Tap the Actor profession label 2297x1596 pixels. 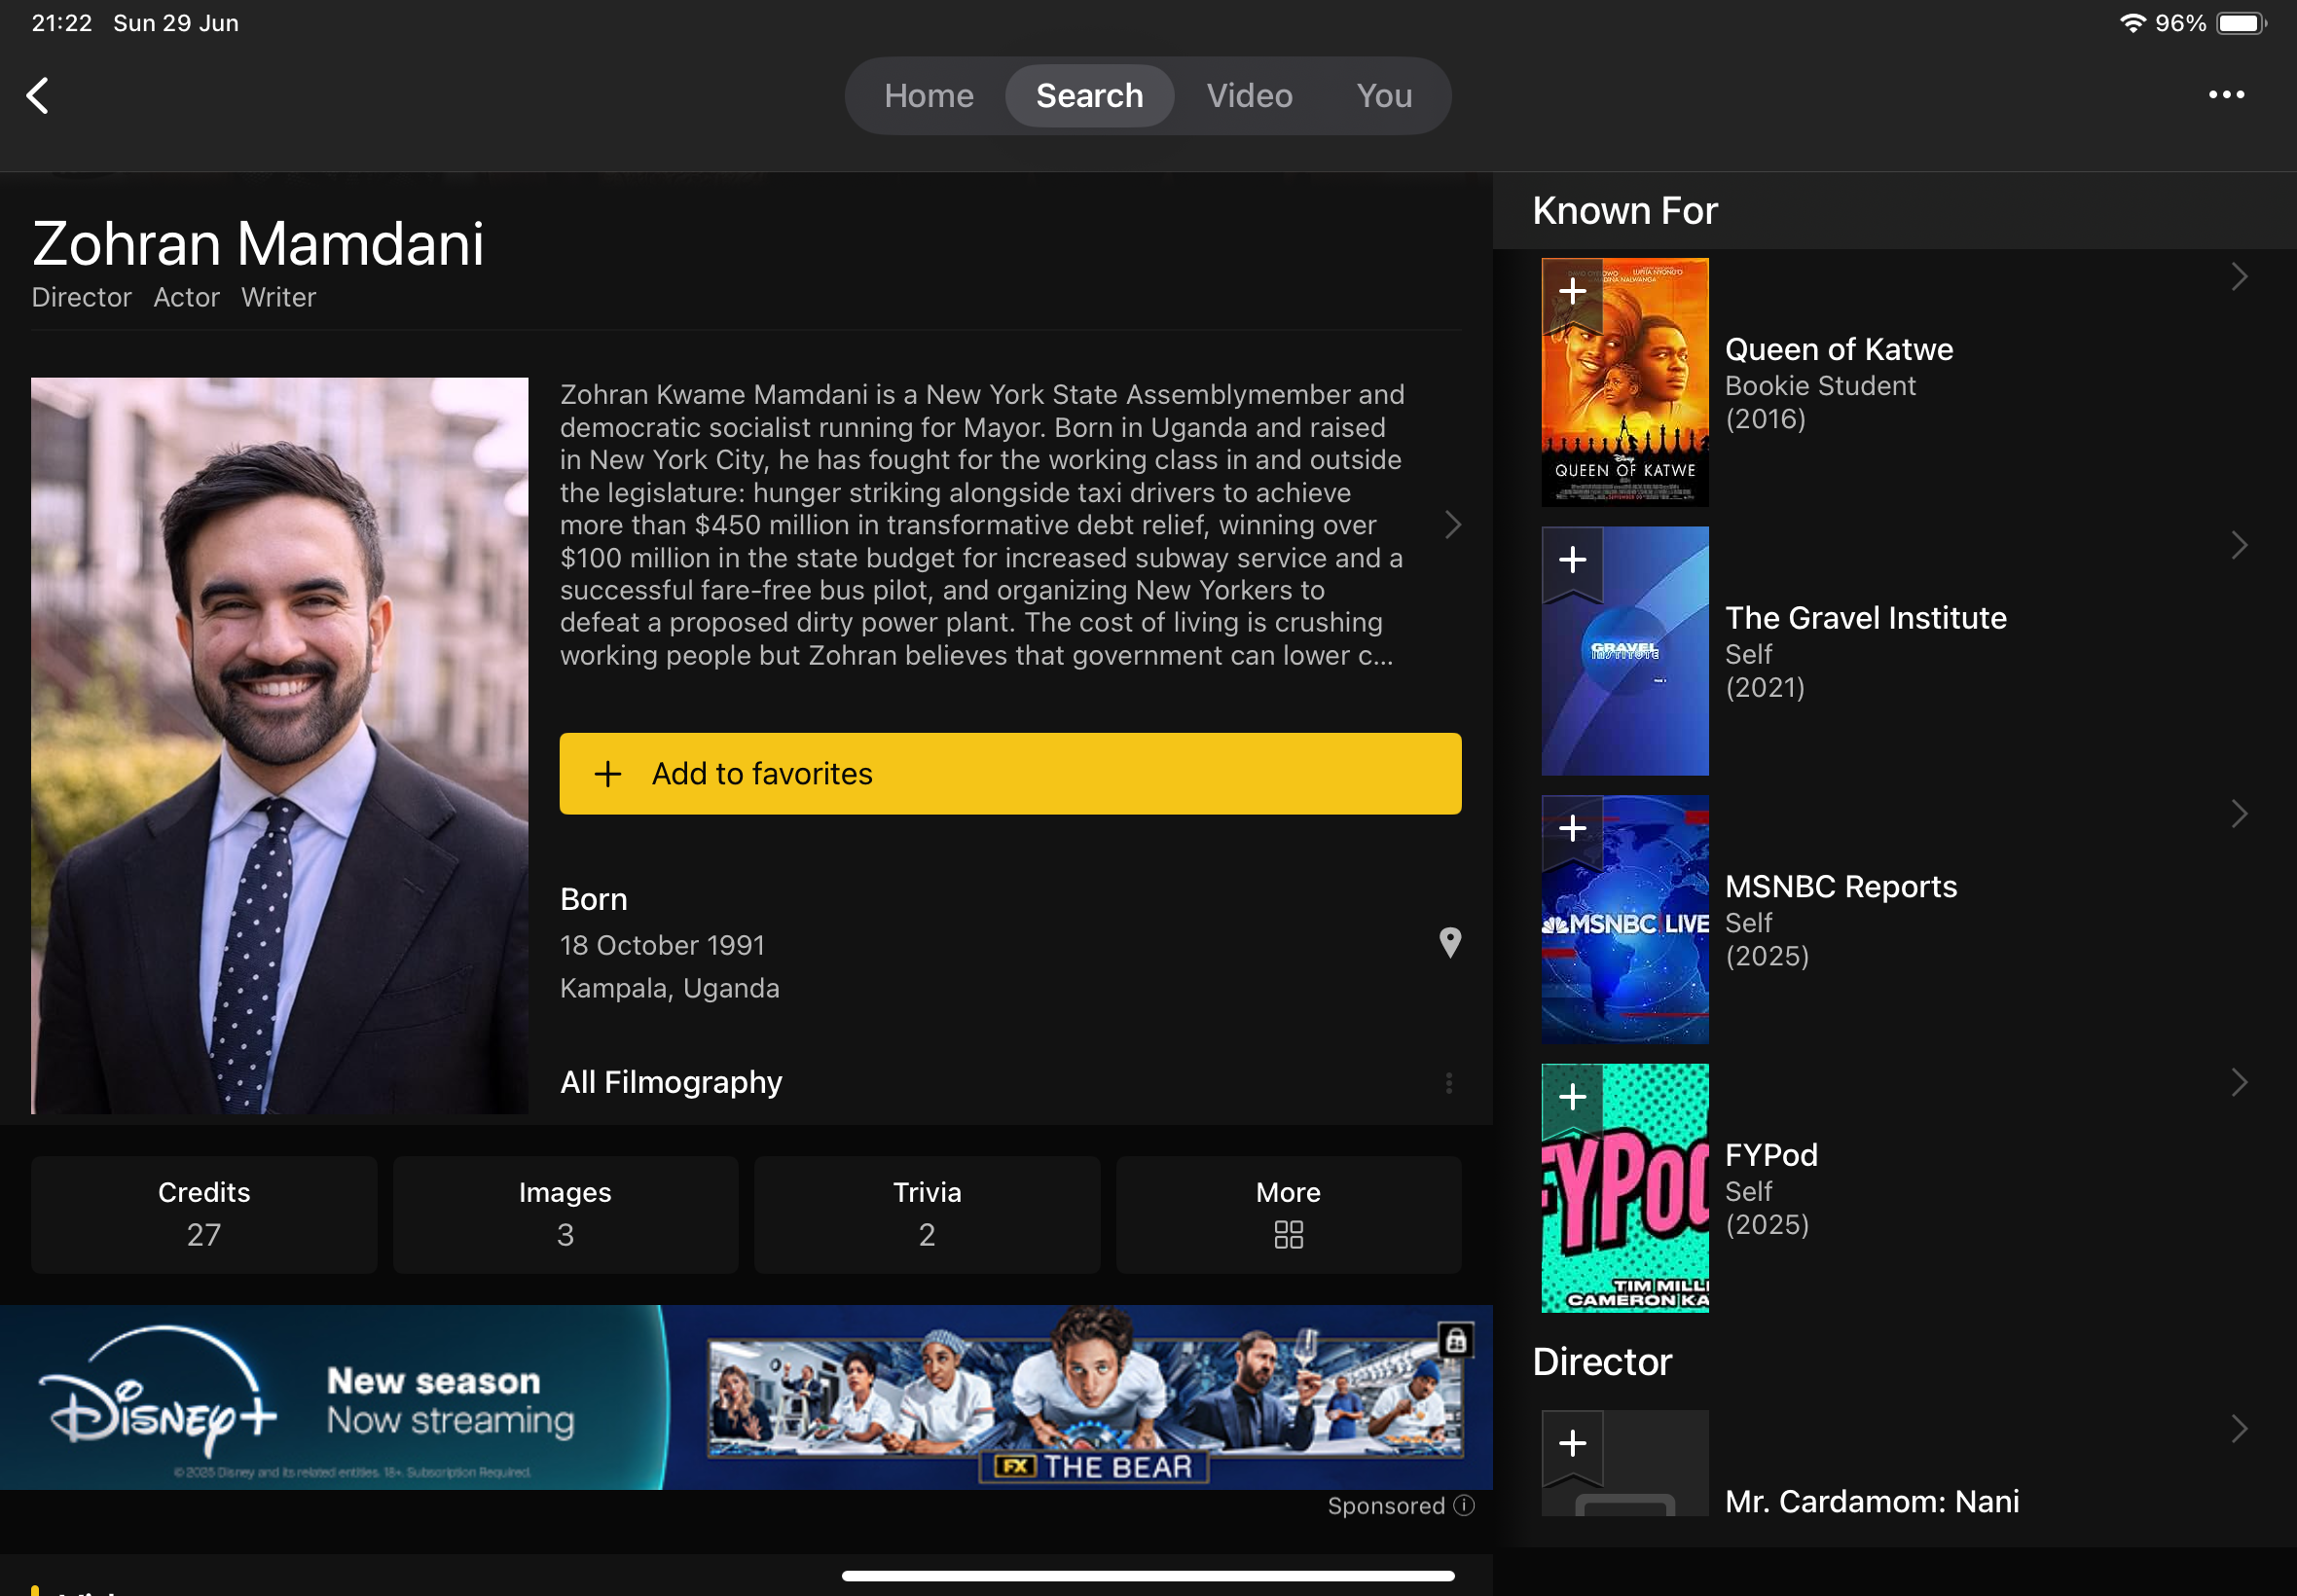point(186,298)
